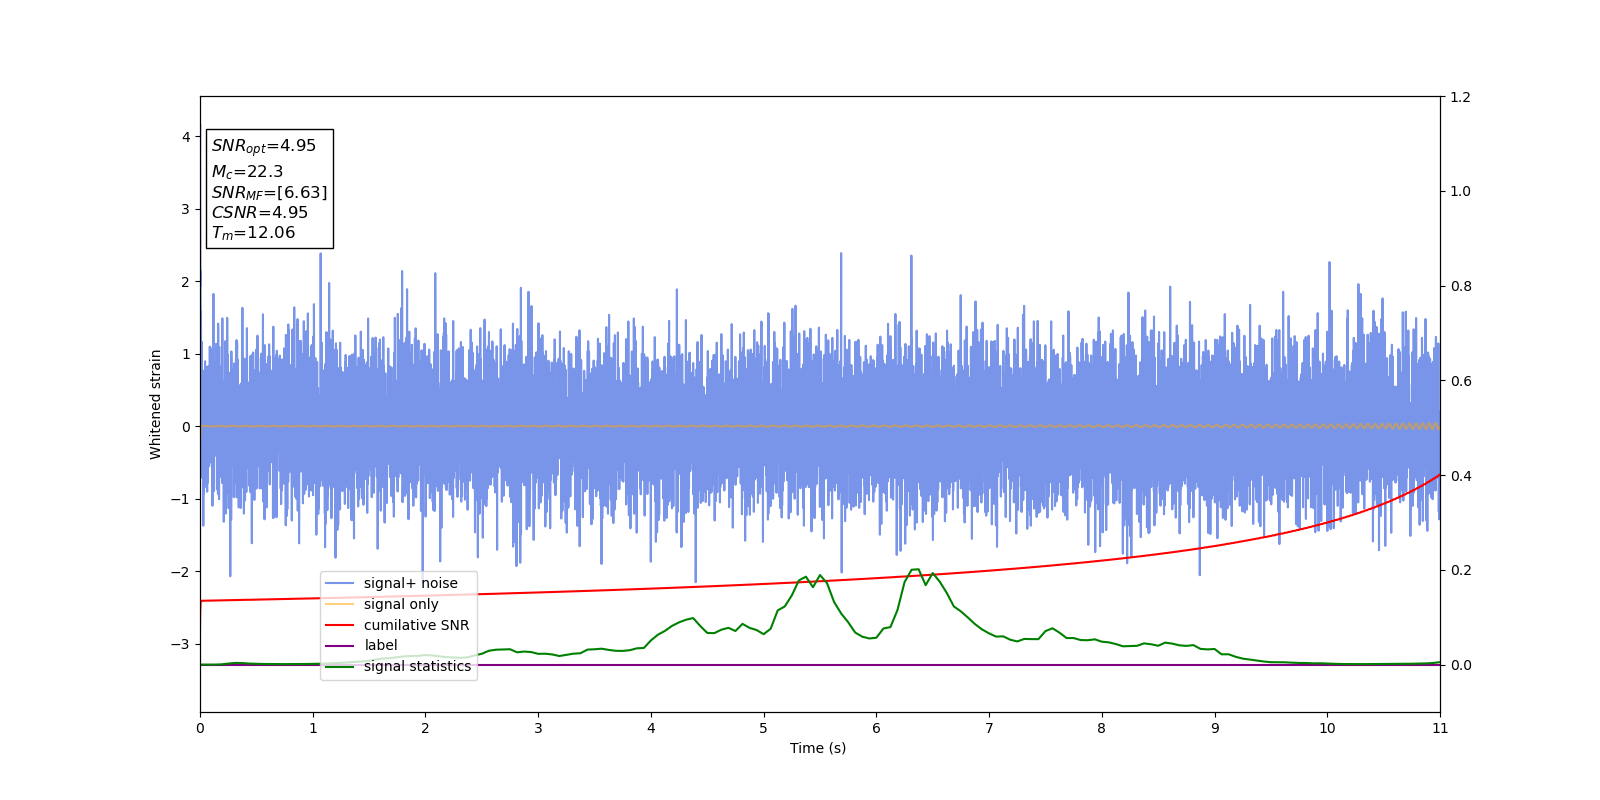Image resolution: width=1600 pixels, height=800 pixels.
Task: Click the x-axis tick label 11
Action: (1440, 728)
